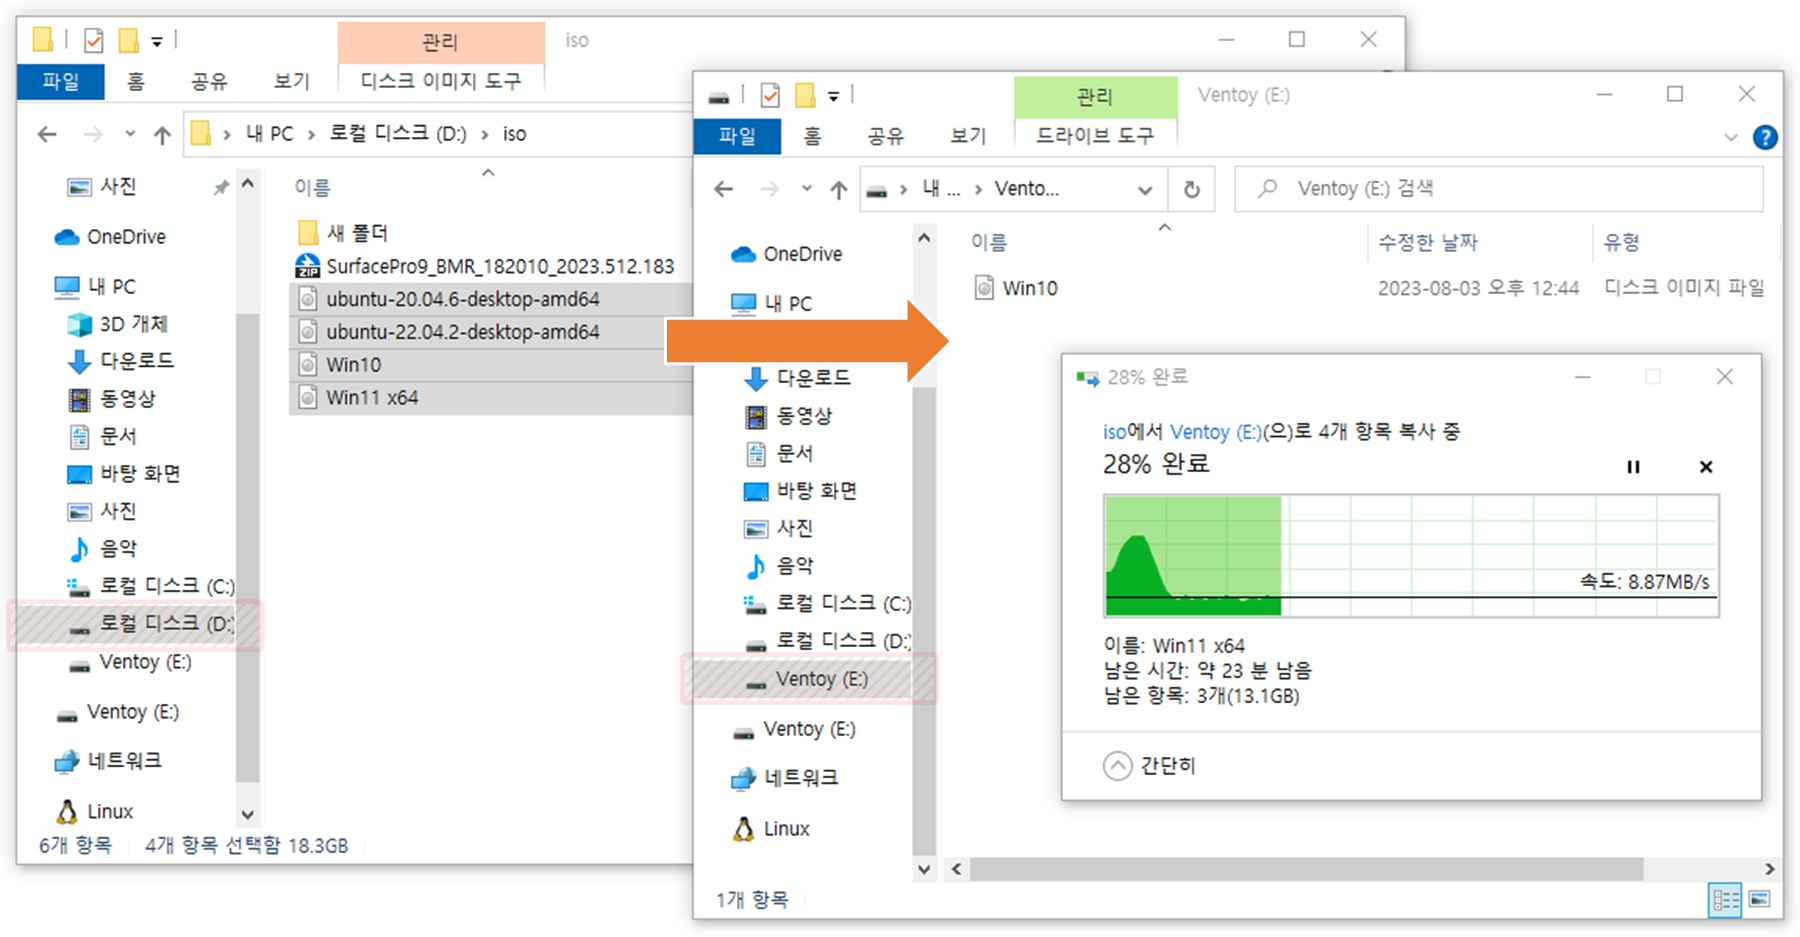Open the 홈 tab in Ventoy window
Image resolution: width=1800 pixels, height=937 pixels.
point(812,136)
